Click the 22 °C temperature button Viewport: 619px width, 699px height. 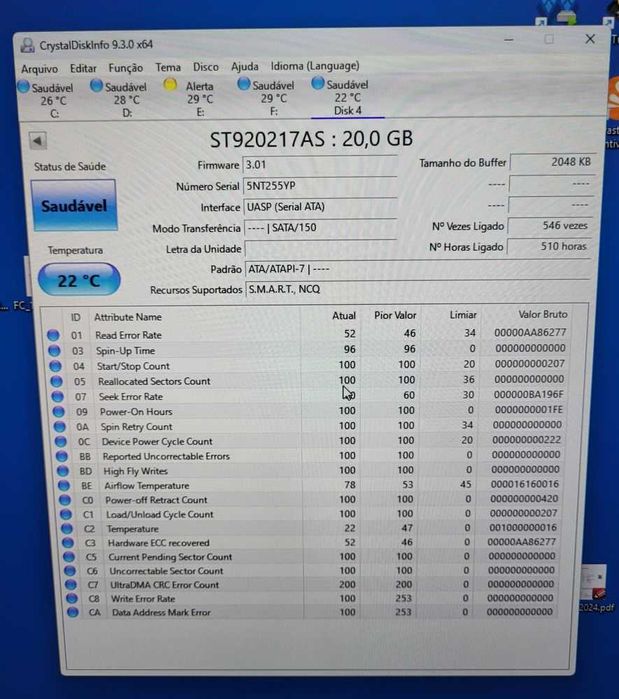click(79, 280)
